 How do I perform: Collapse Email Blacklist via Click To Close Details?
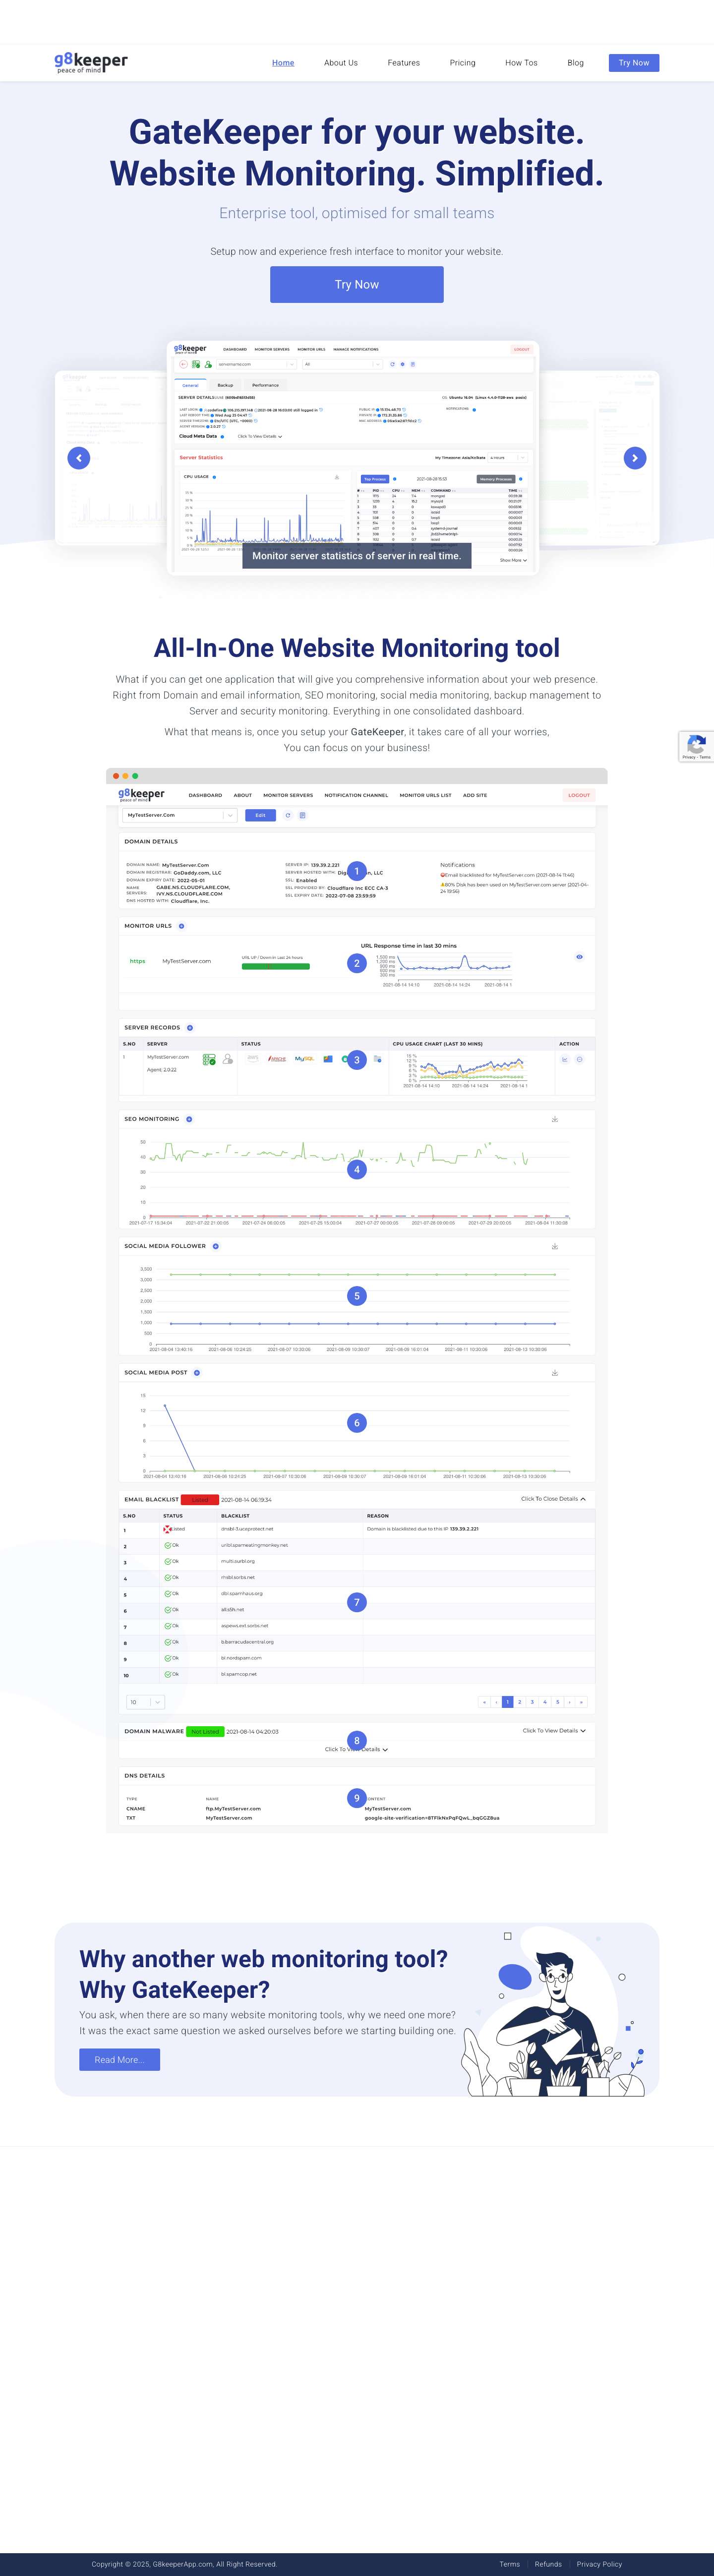pyautogui.click(x=553, y=1499)
